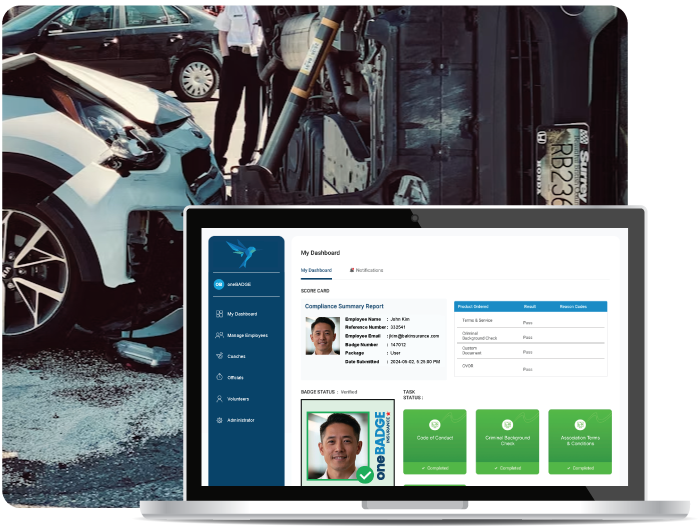Click the badge number 147012
700x530 pixels.
(x=398, y=345)
